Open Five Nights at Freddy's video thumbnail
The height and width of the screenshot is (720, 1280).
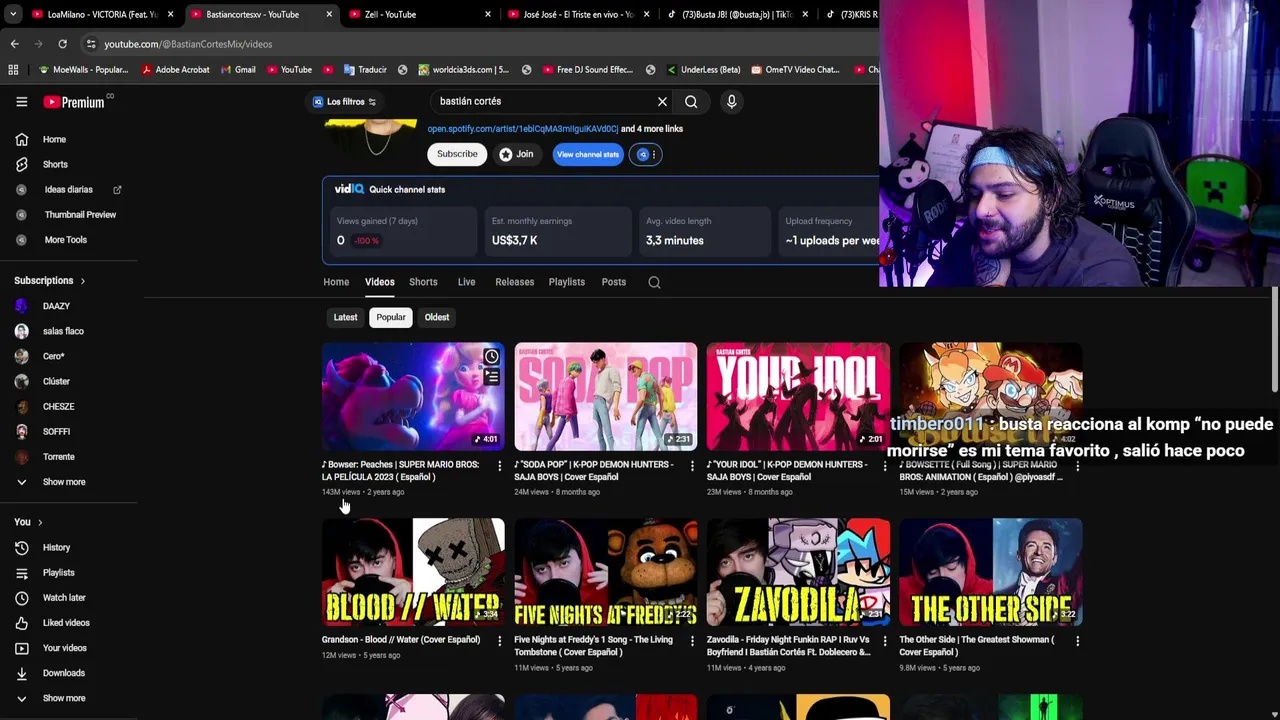pos(606,572)
